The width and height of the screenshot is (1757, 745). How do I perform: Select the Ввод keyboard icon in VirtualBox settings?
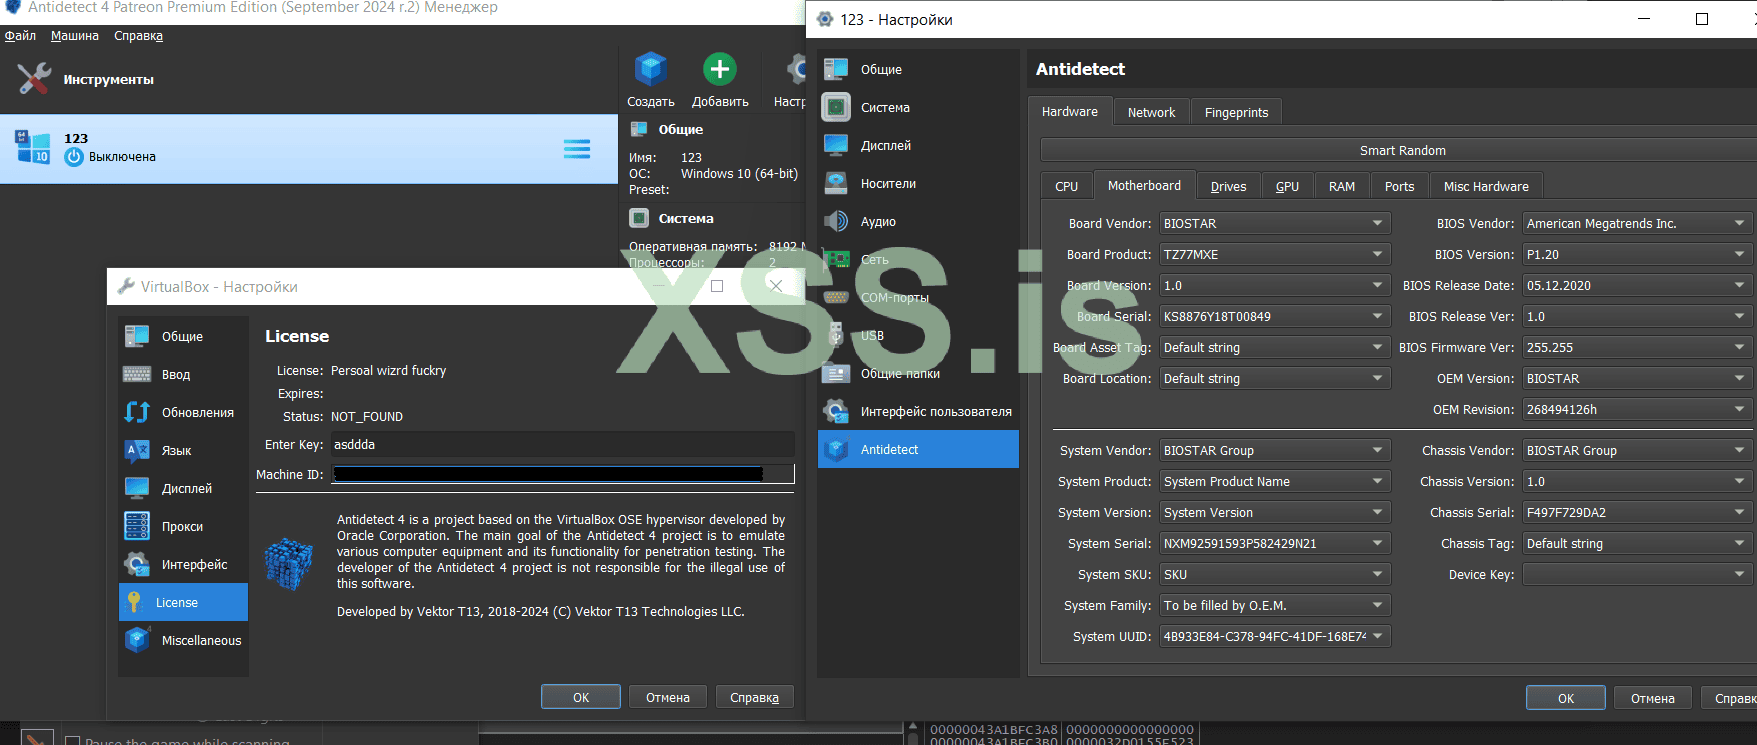[137, 374]
